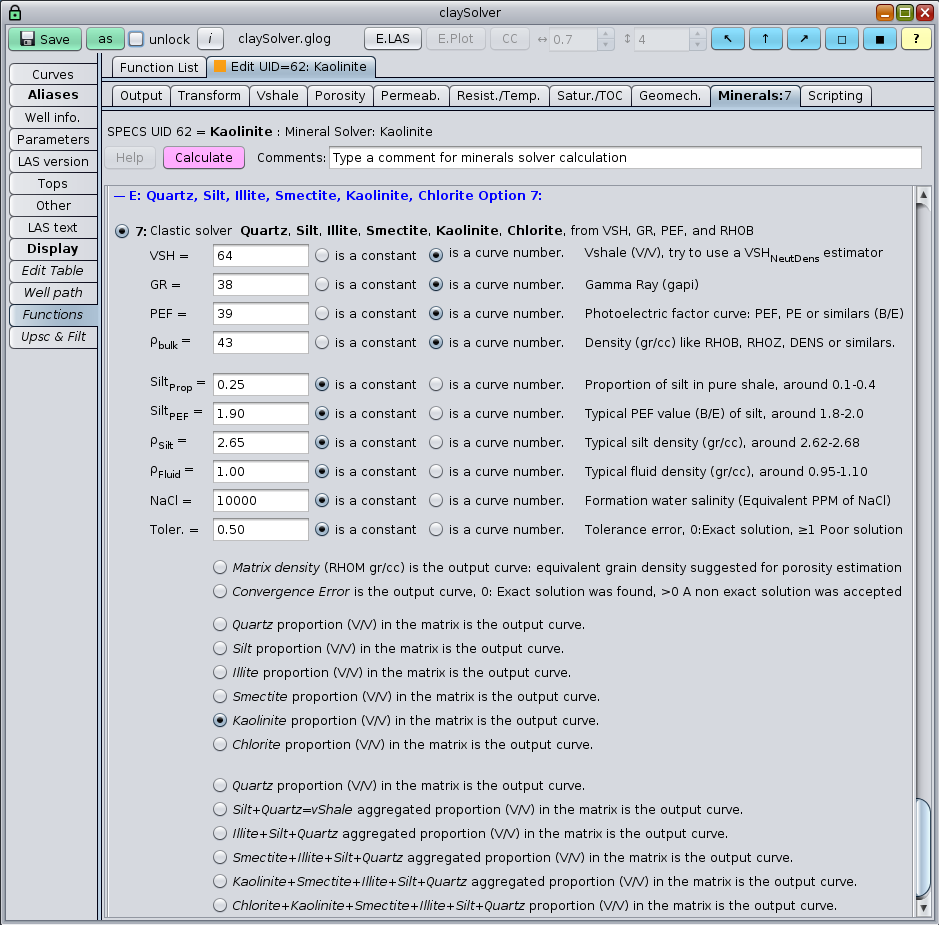Collapse the E: Quartz, Silt Option 7 header
Screen dimensions: 939x925
pos(328,196)
